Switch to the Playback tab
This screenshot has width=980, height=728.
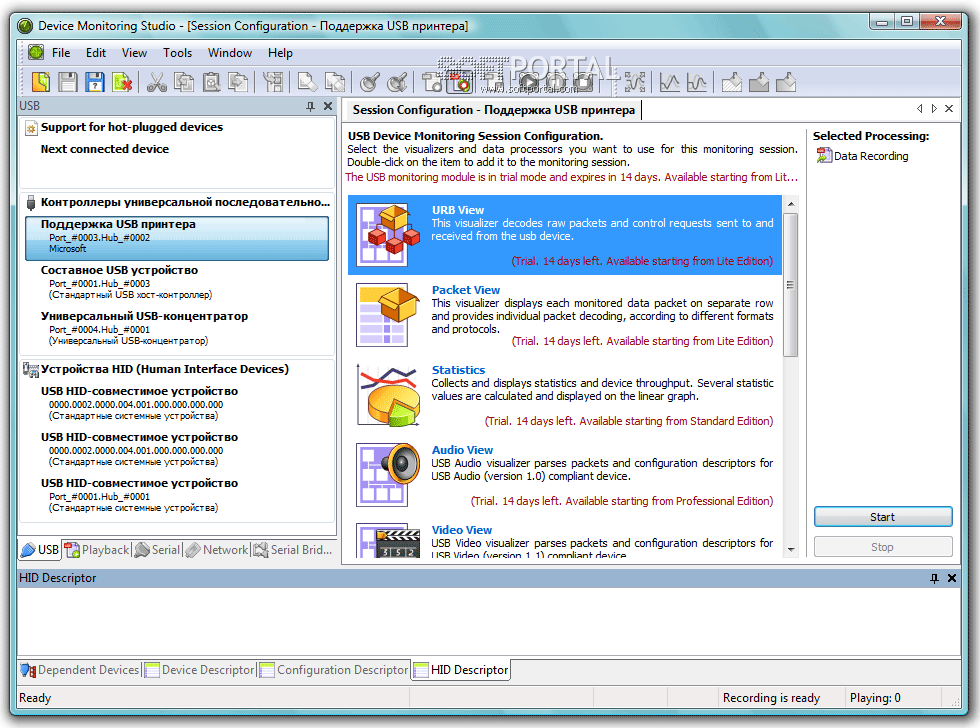[97, 550]
